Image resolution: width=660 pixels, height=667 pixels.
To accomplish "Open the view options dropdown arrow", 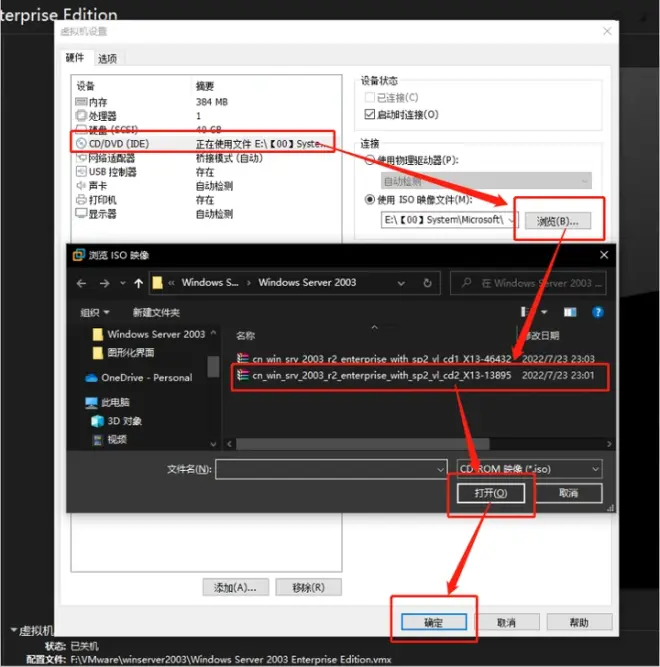I will click(x=544, y=312).
